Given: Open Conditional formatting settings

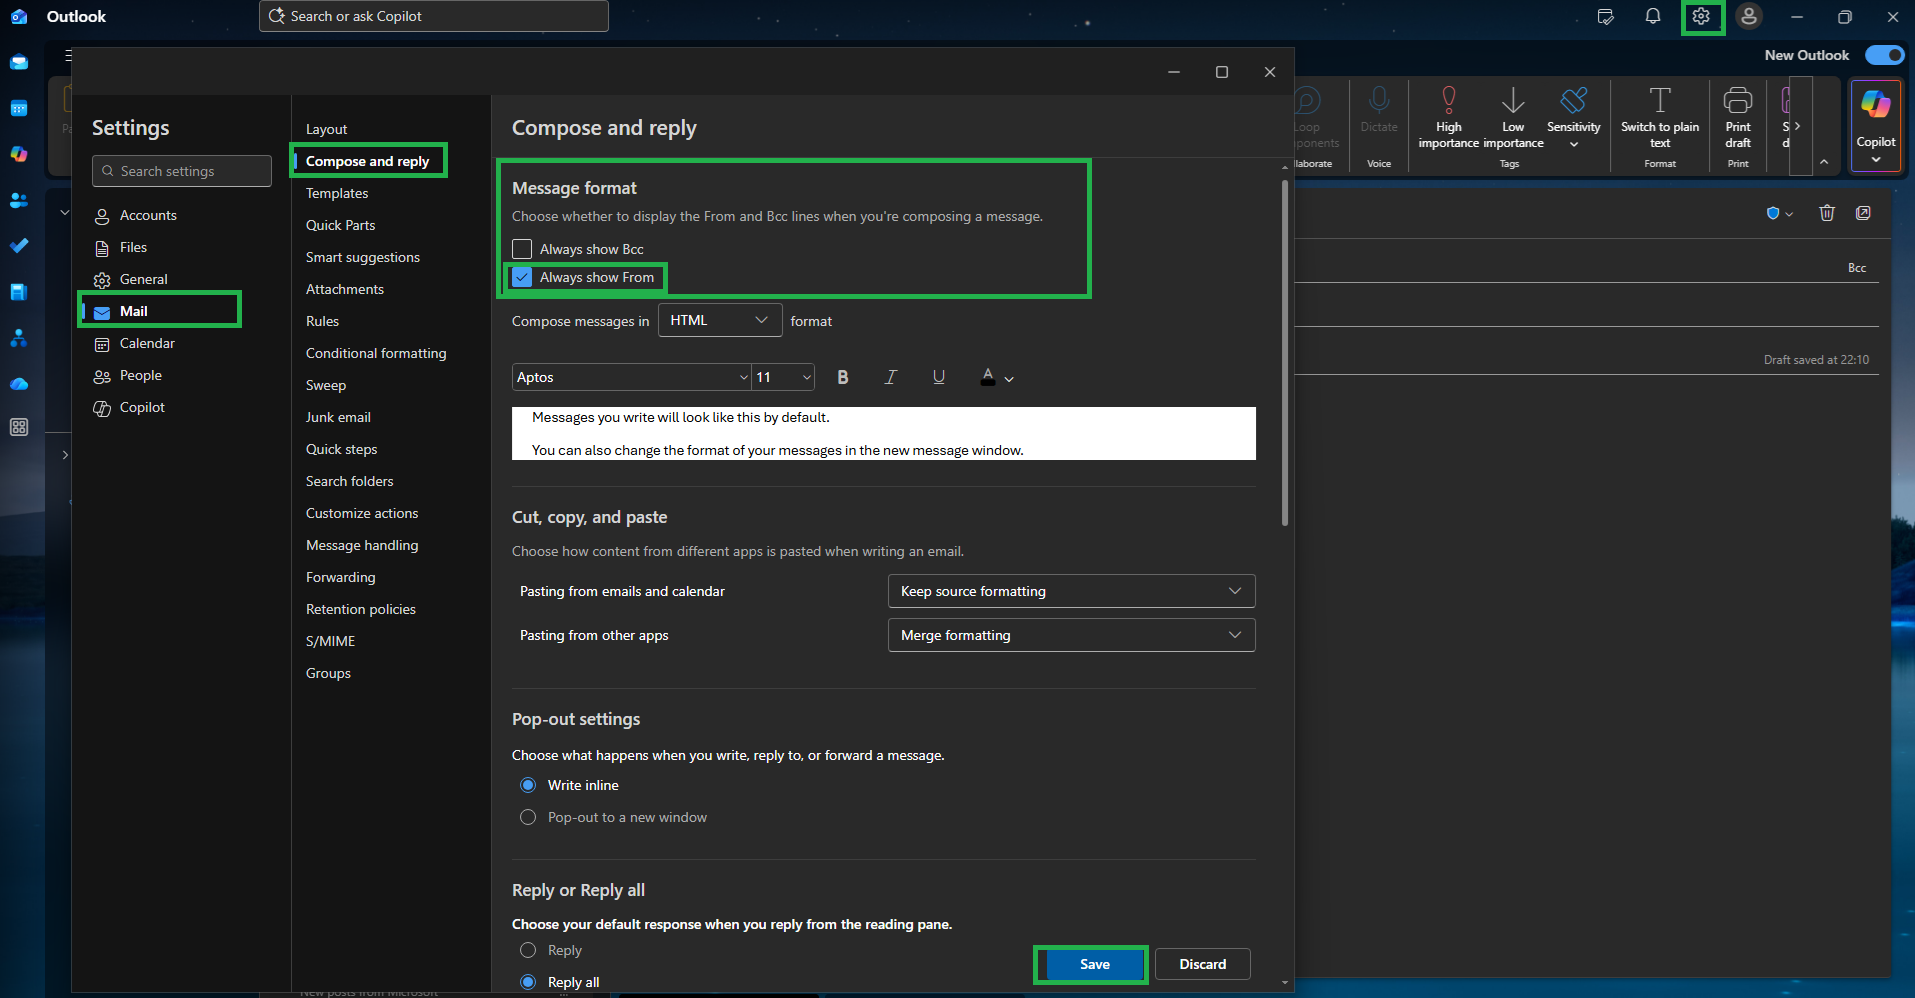Looking at the screenshot, I should point(376,353).
